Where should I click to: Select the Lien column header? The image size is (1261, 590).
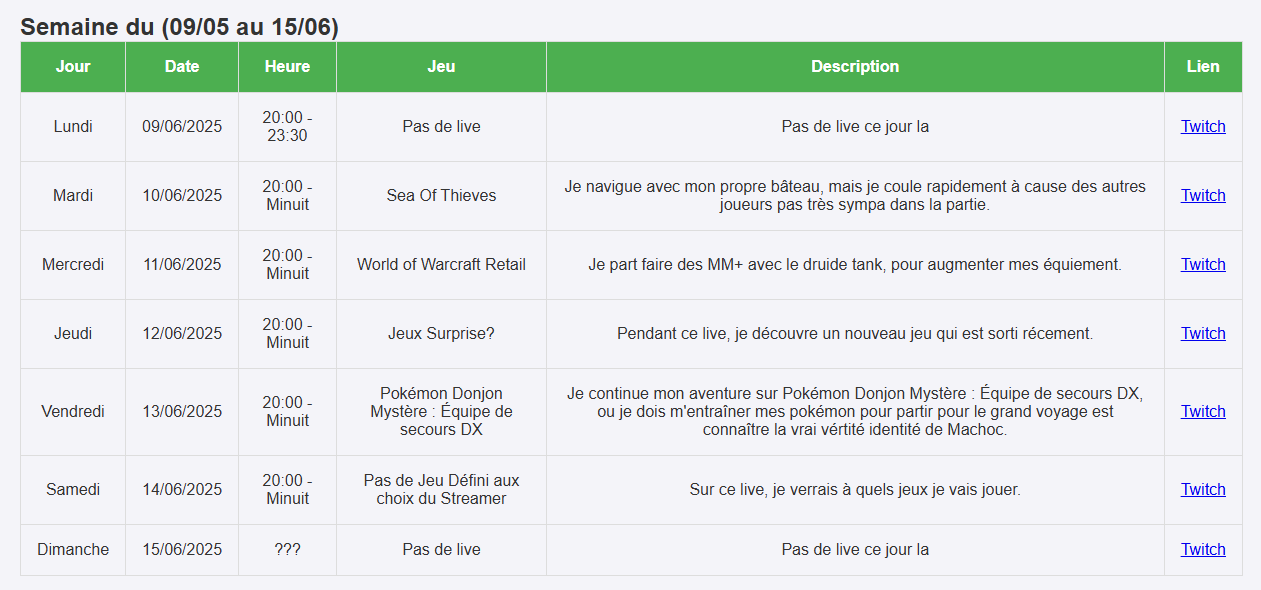tap(1202, 66)
